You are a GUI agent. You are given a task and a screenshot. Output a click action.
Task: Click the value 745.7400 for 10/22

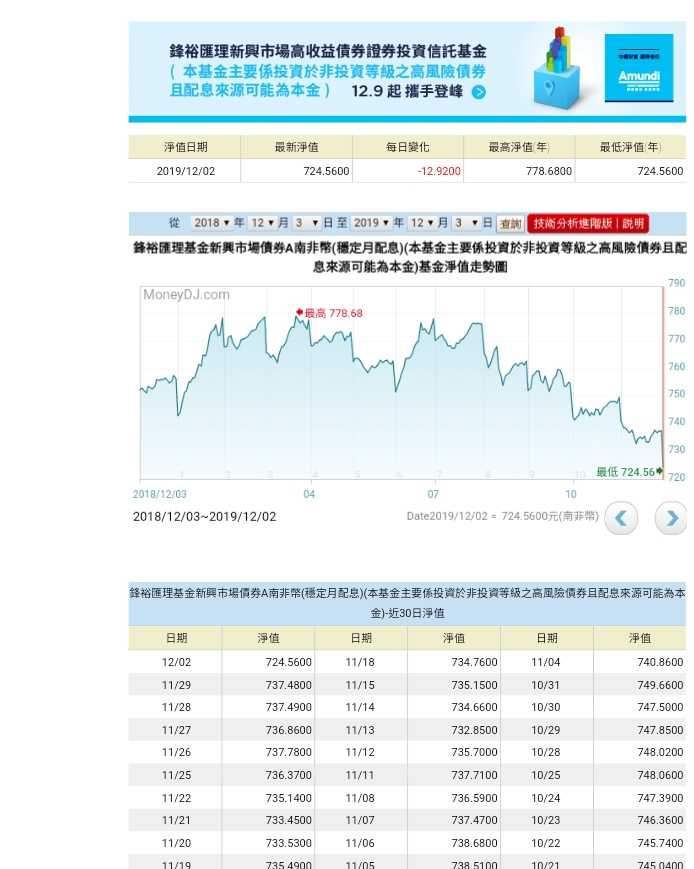tap(660, 843)
